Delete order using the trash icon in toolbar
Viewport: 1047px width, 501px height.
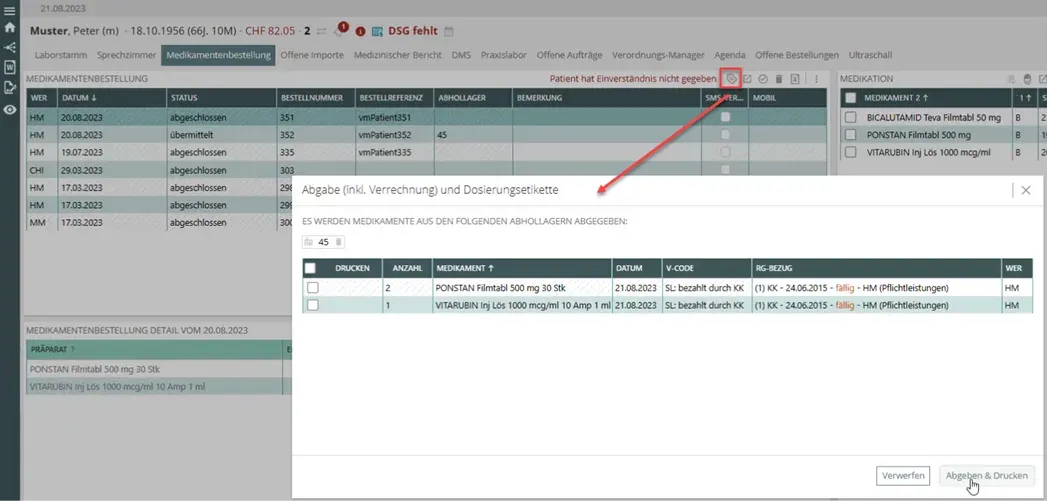click(x=779, y=79)
